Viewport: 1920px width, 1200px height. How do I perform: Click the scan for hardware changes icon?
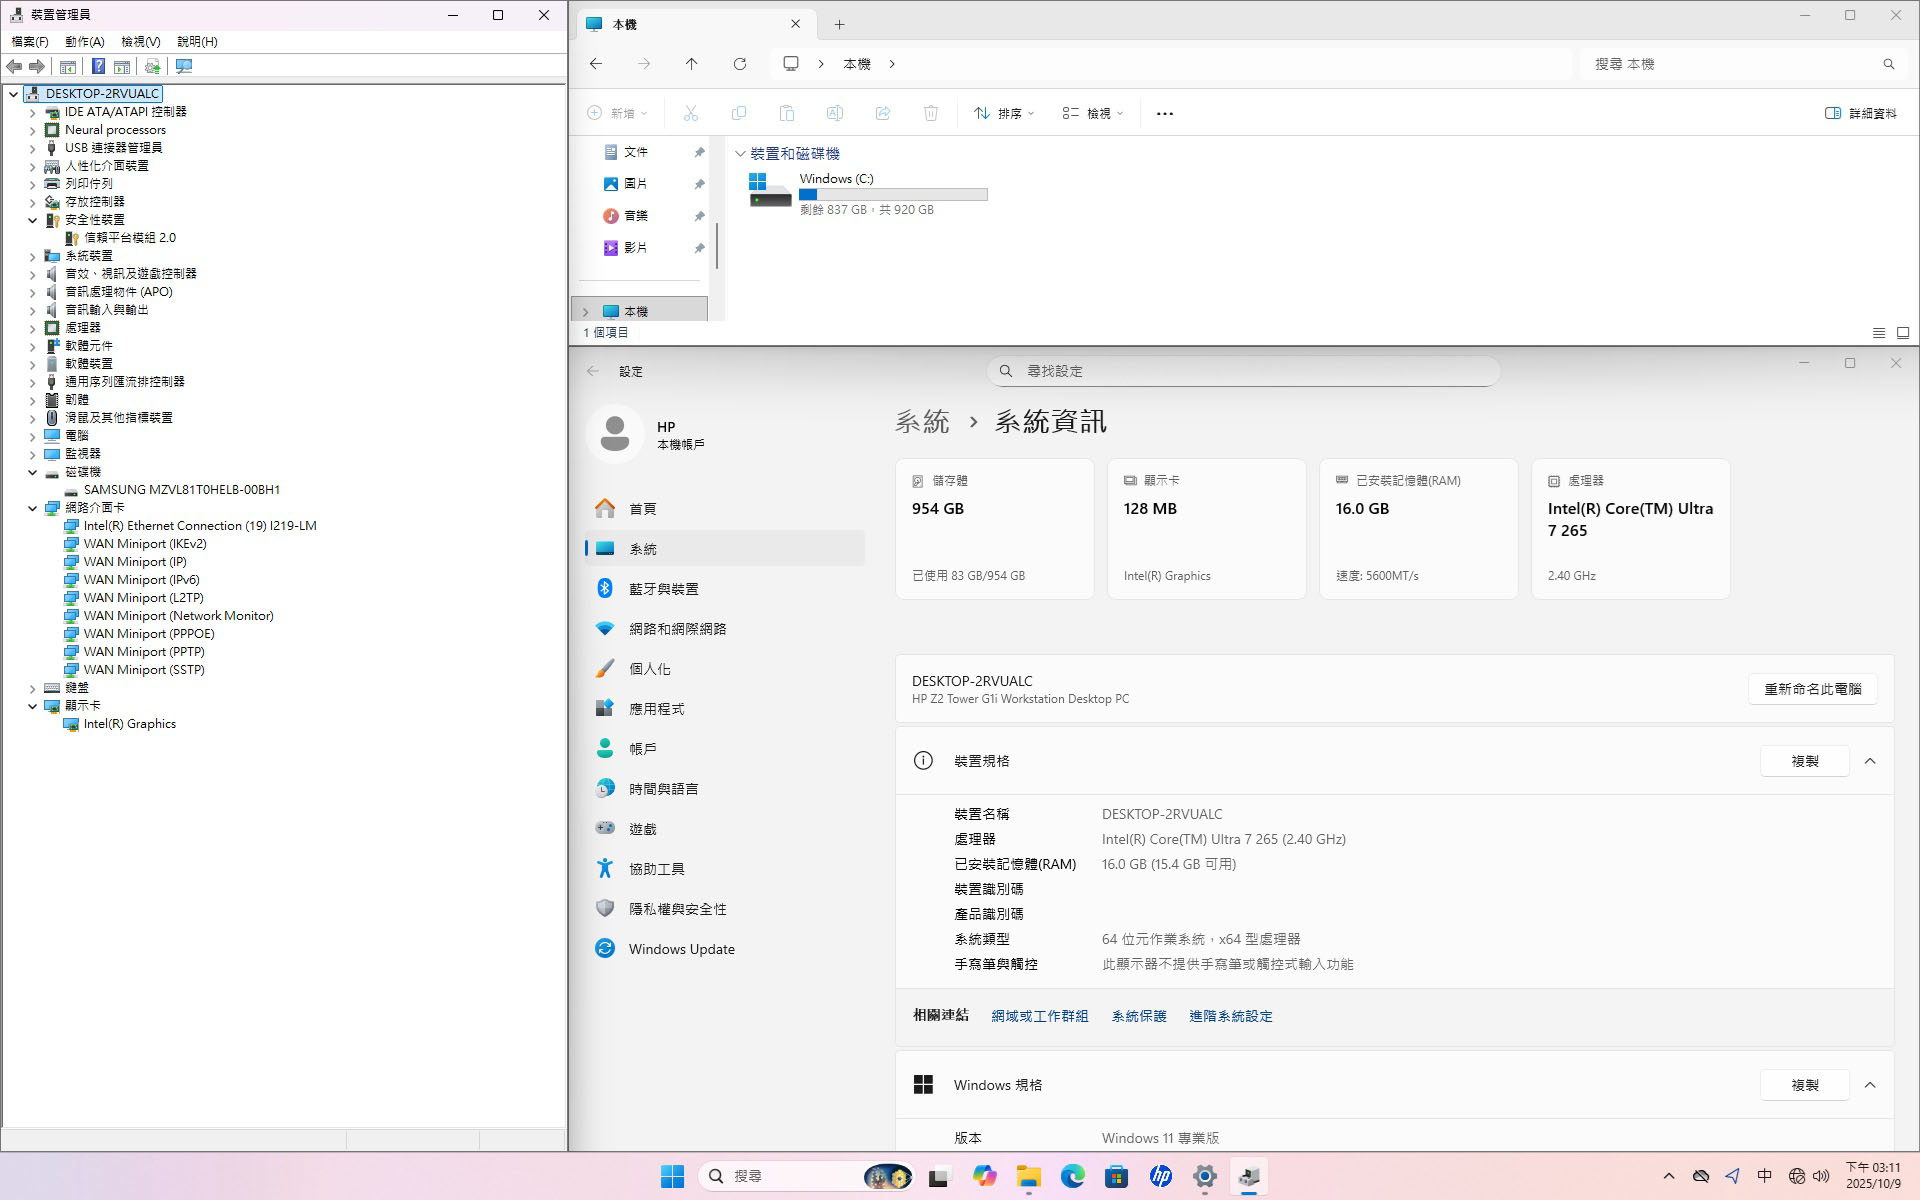[184, 66]
